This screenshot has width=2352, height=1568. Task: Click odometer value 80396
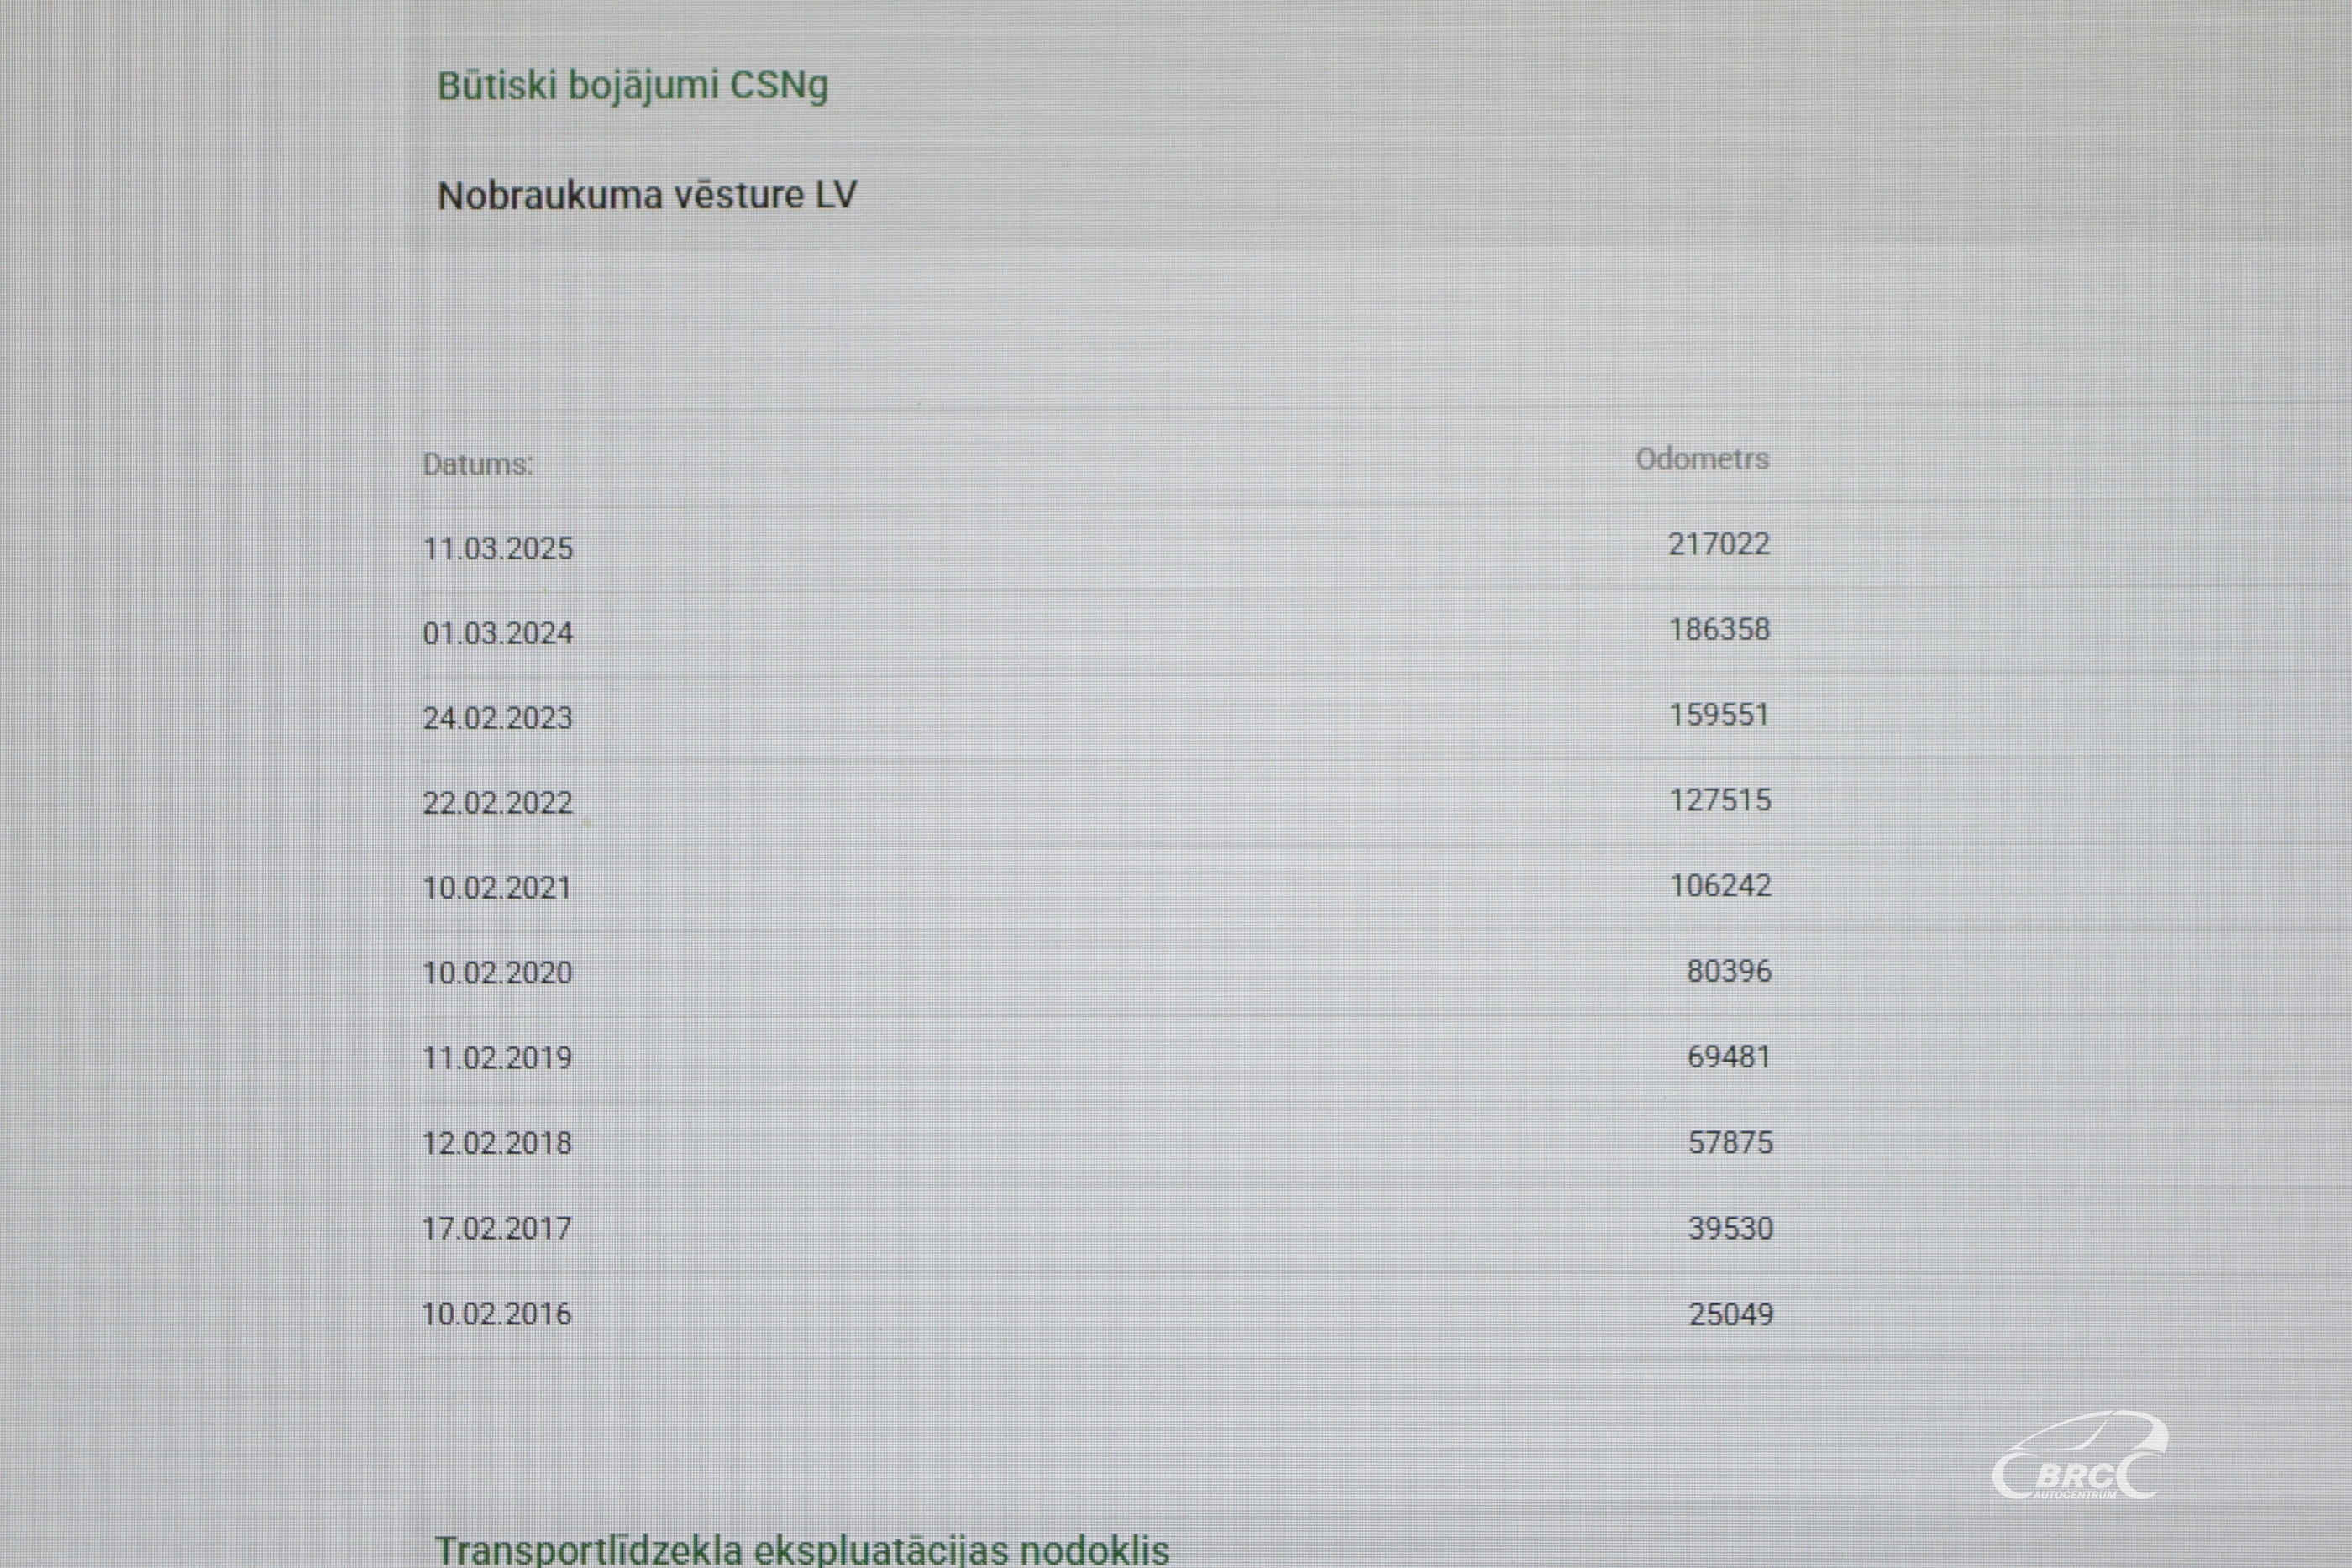[1728, 971]
